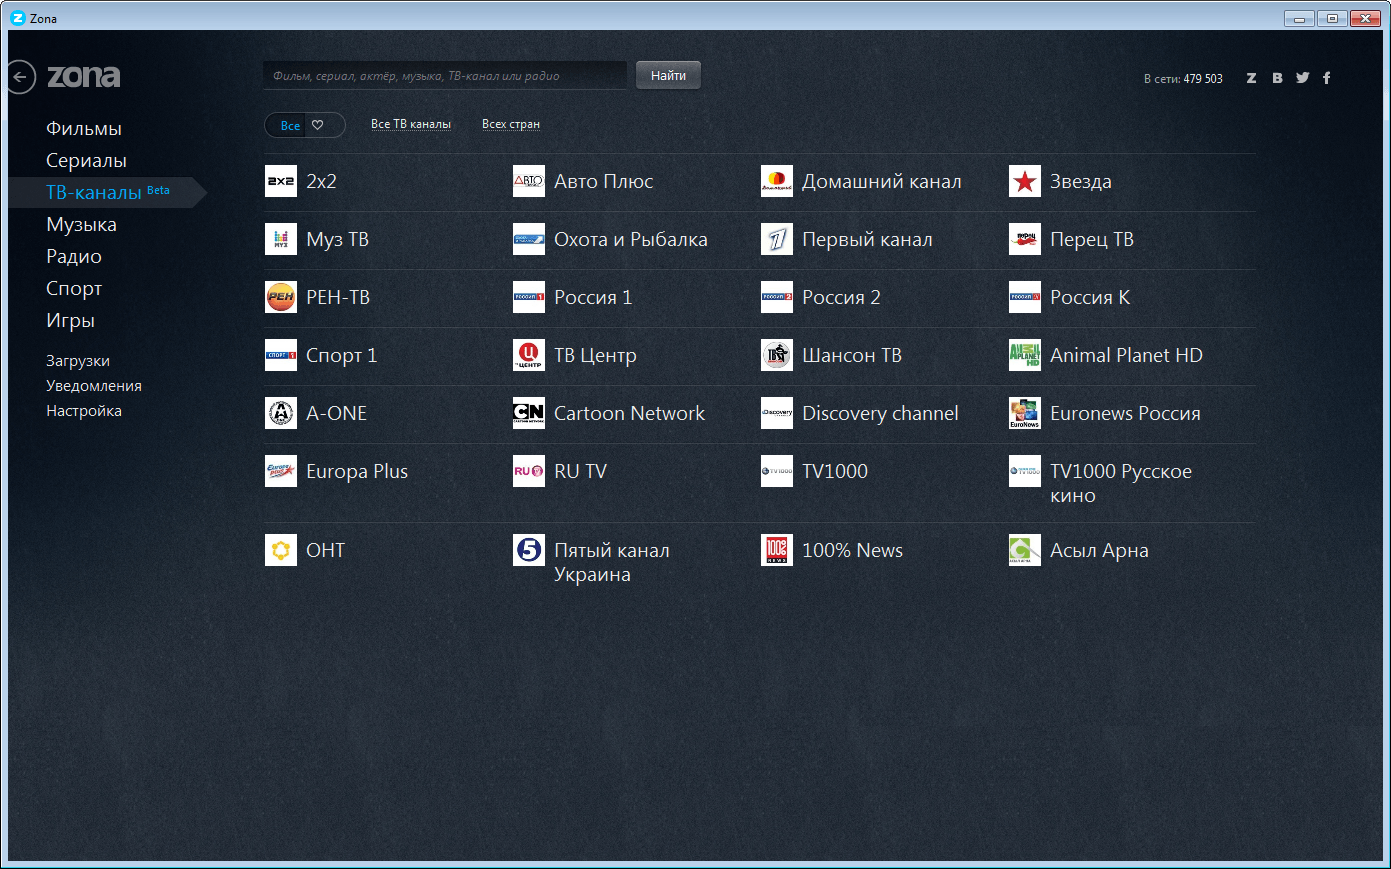This screenshot has width=1391, height=869.
Task: Open the TV1000 Русское кино link
Action: click(x=1121, y=483)
